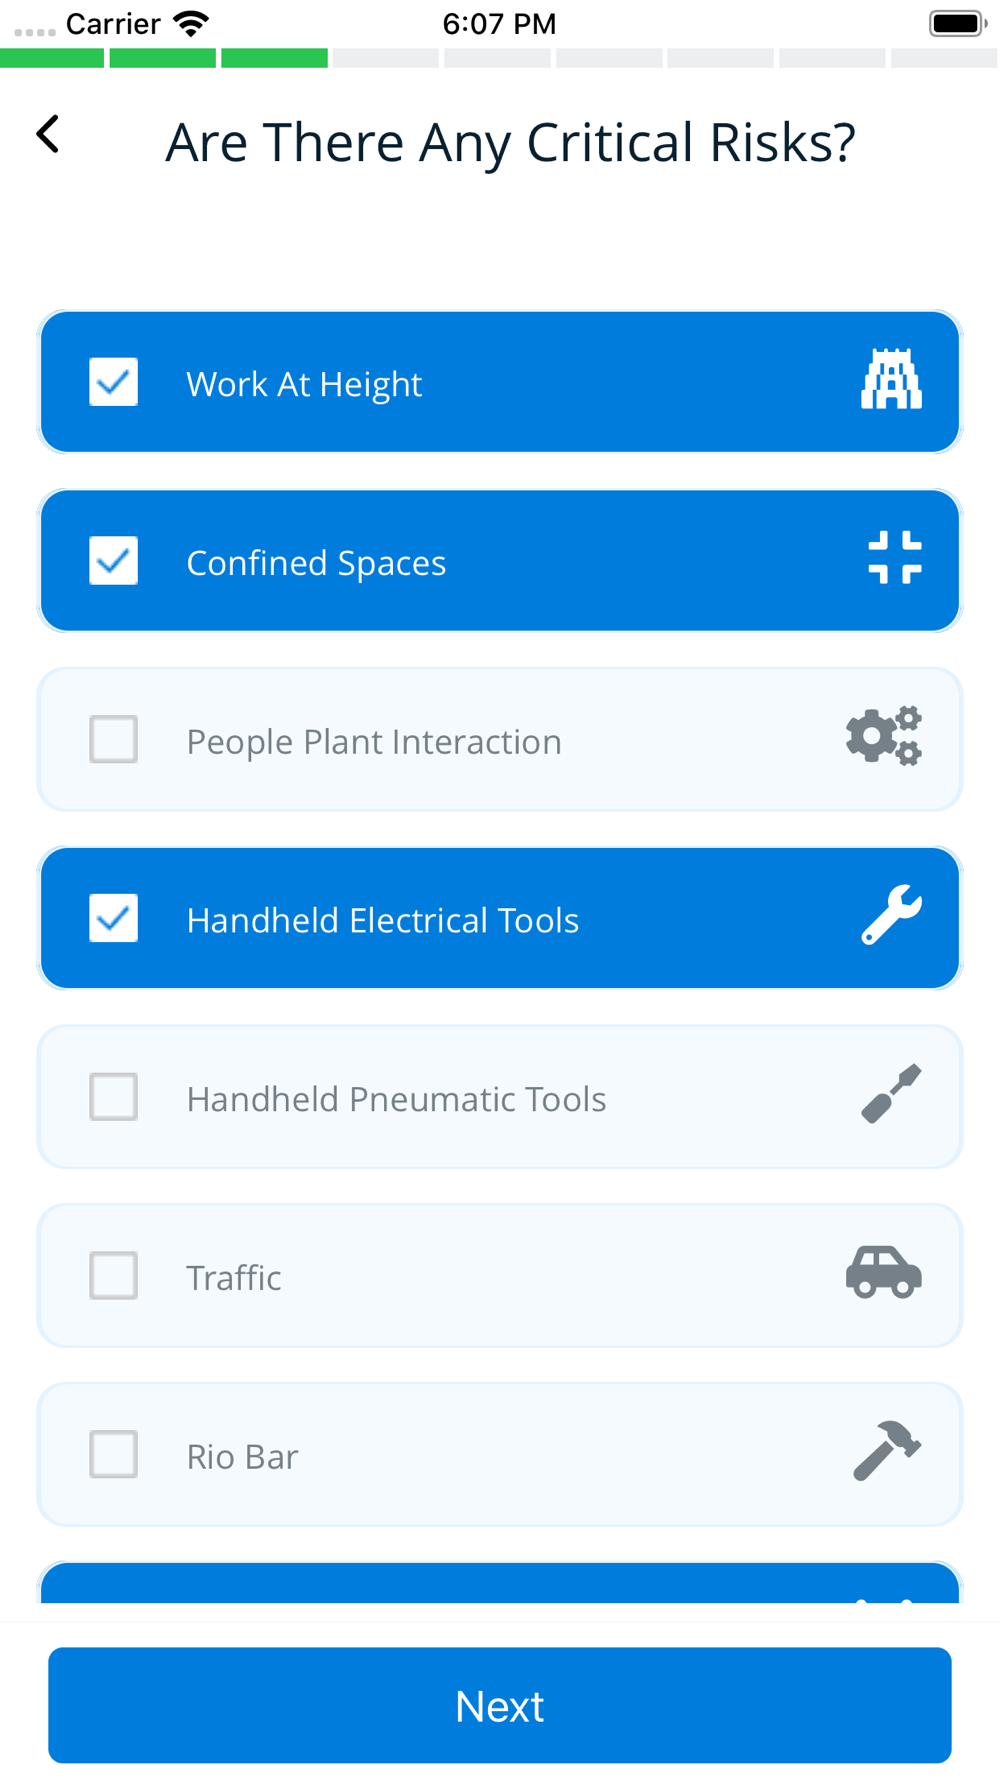1000x1778 pixels.
Task: Go back using the left arrow
Action: pyautogui.click(x=48, y=134)
